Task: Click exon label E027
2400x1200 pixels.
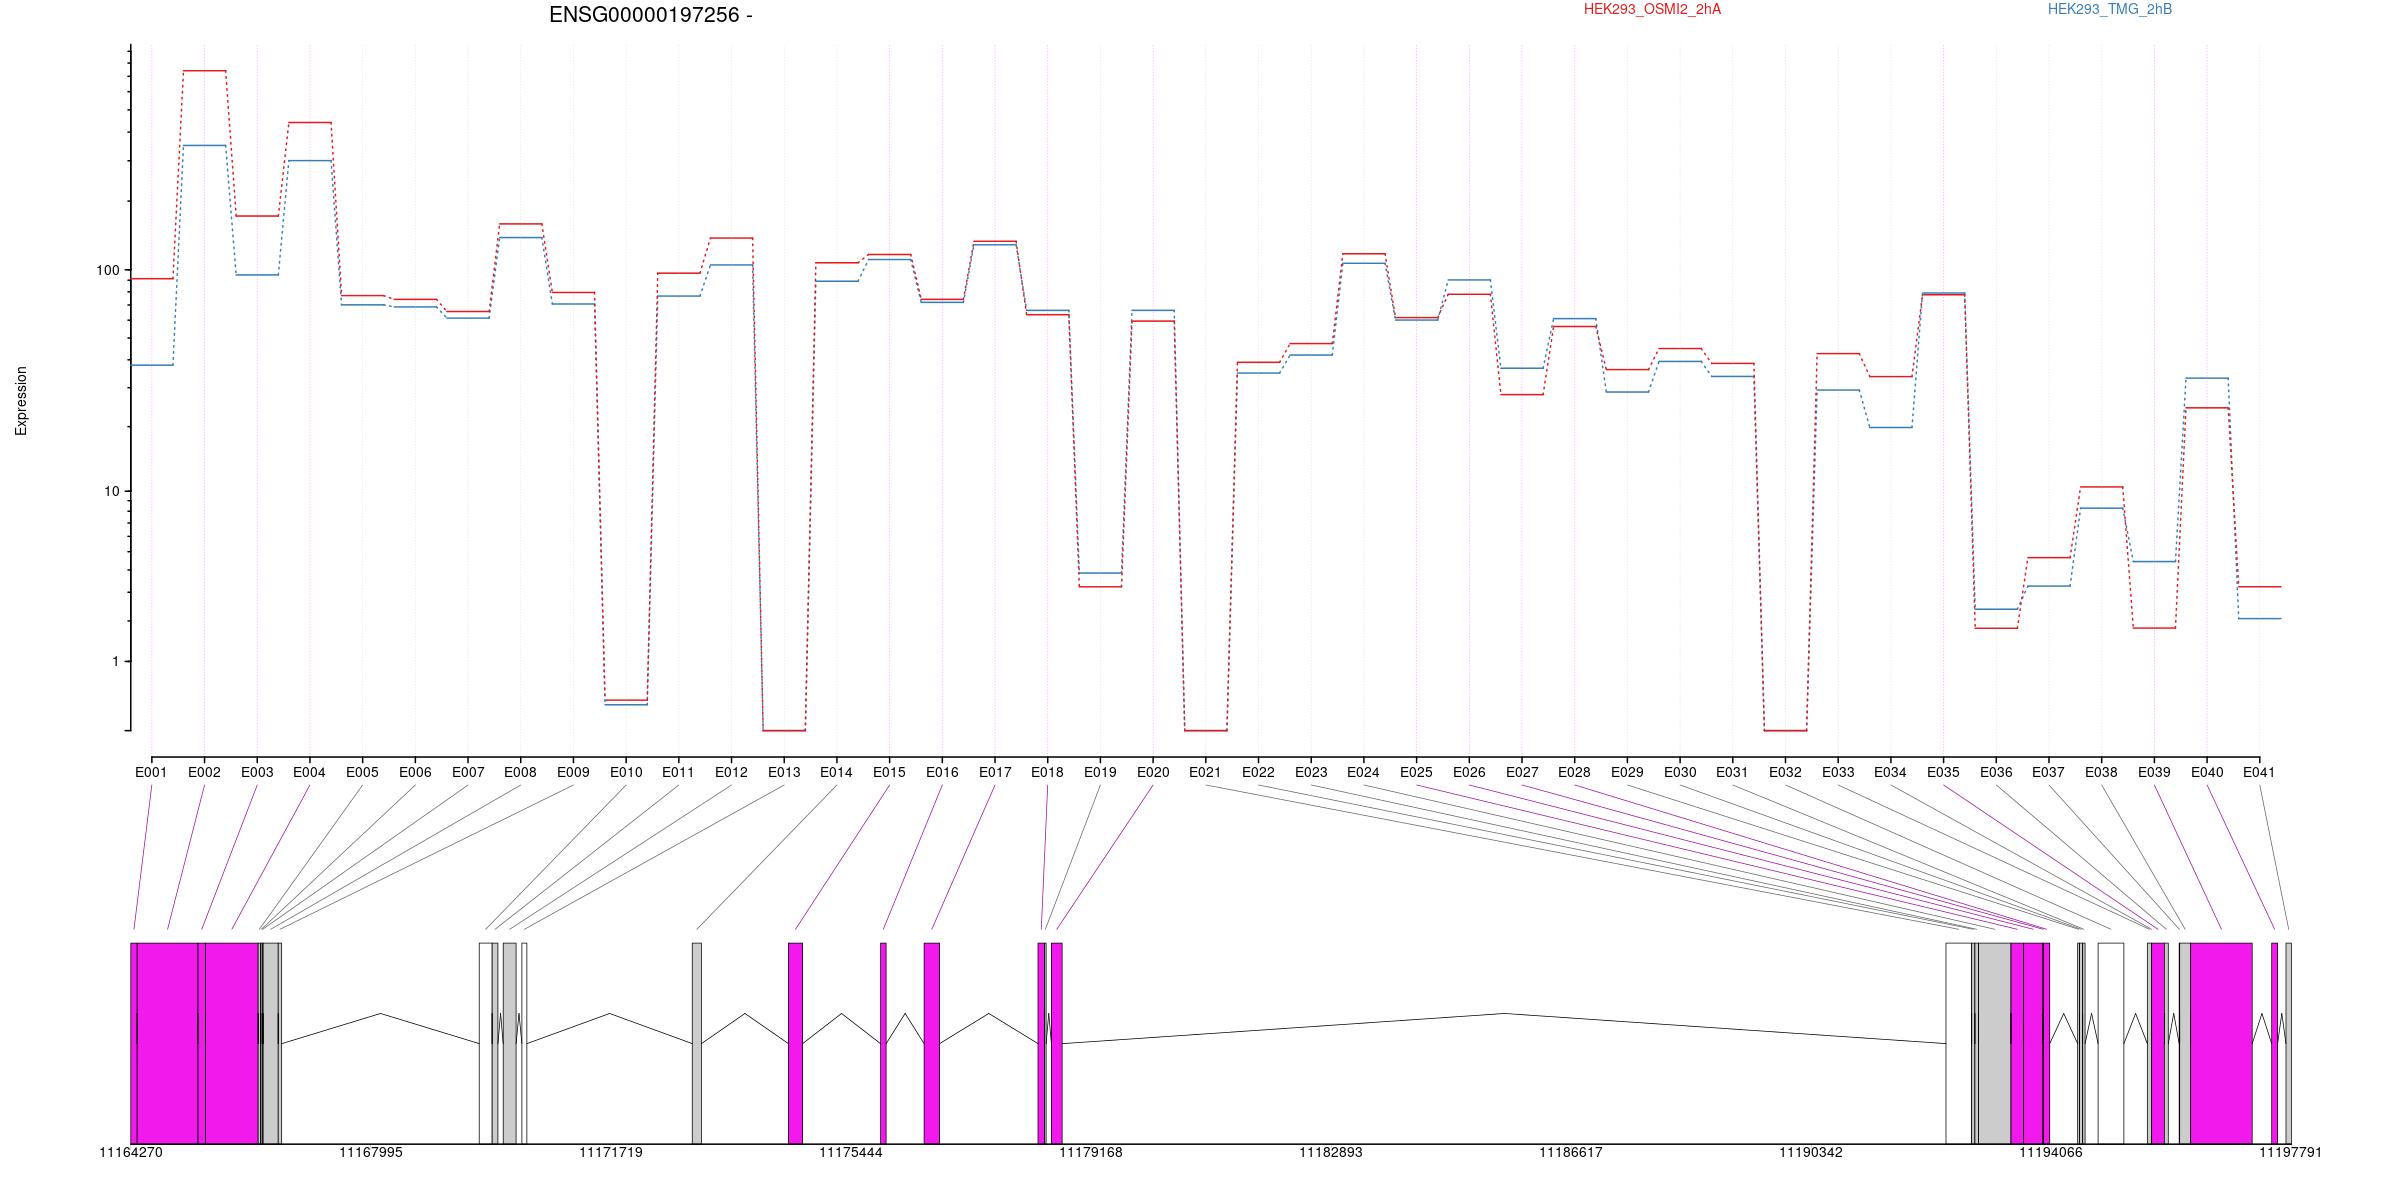Action: click(1522, 773)
